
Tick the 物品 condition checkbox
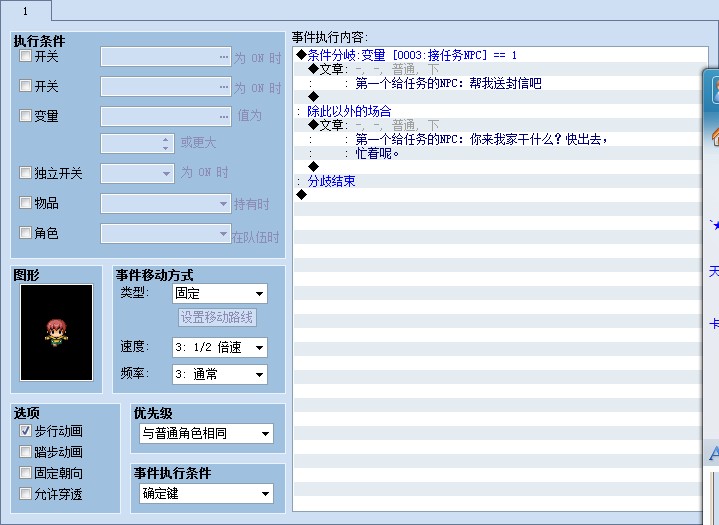pyautogui.click(x=25, y=202)
